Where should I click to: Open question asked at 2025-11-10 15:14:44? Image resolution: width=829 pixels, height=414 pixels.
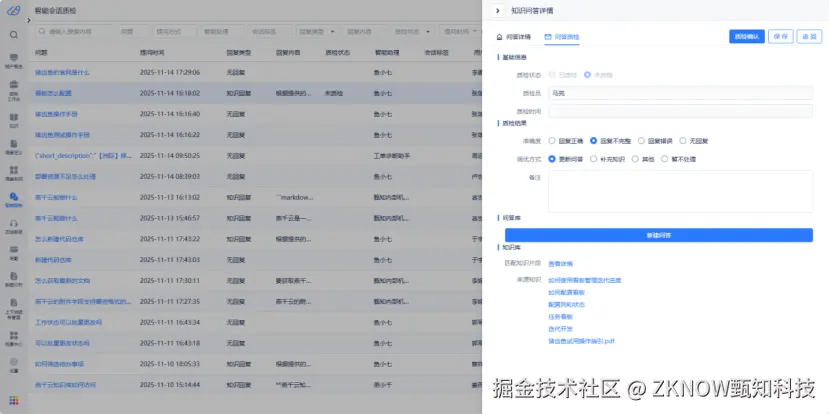pos(66,385)
